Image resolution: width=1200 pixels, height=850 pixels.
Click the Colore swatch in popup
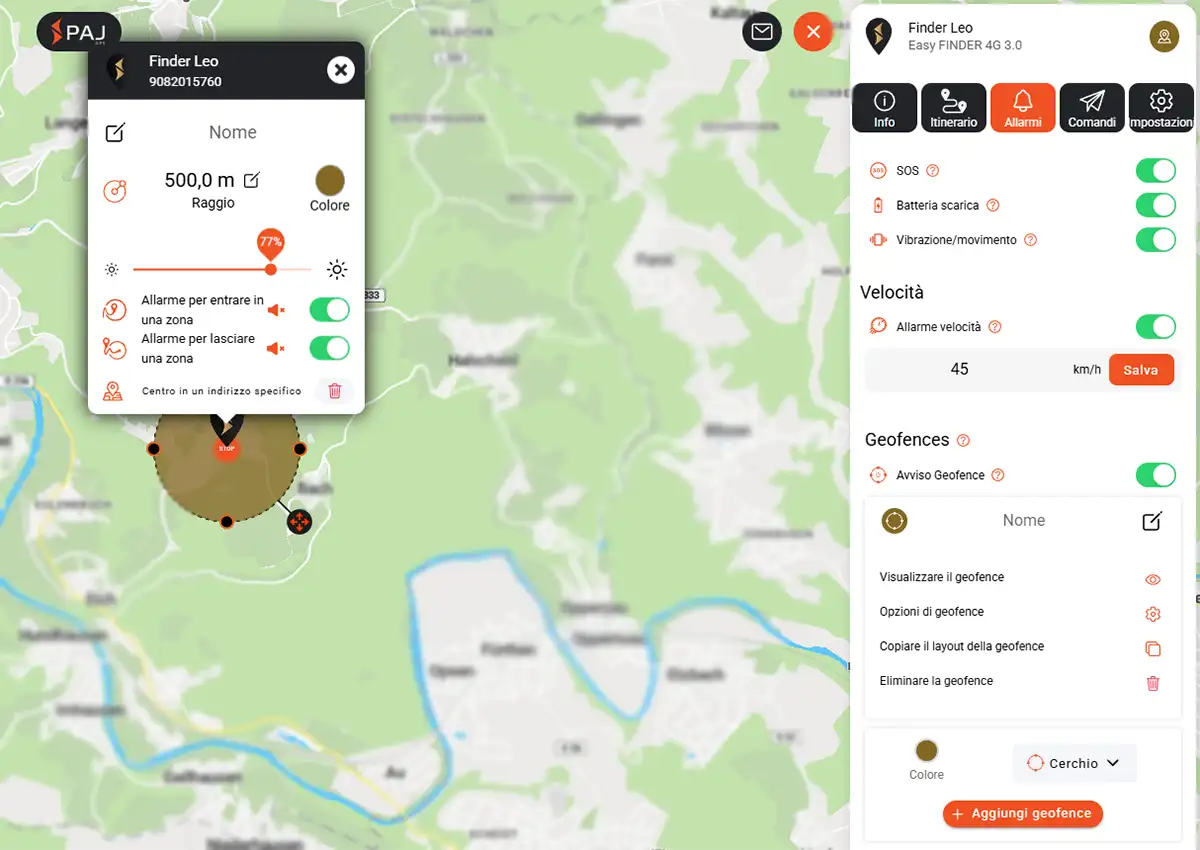(x=330, y=181)
